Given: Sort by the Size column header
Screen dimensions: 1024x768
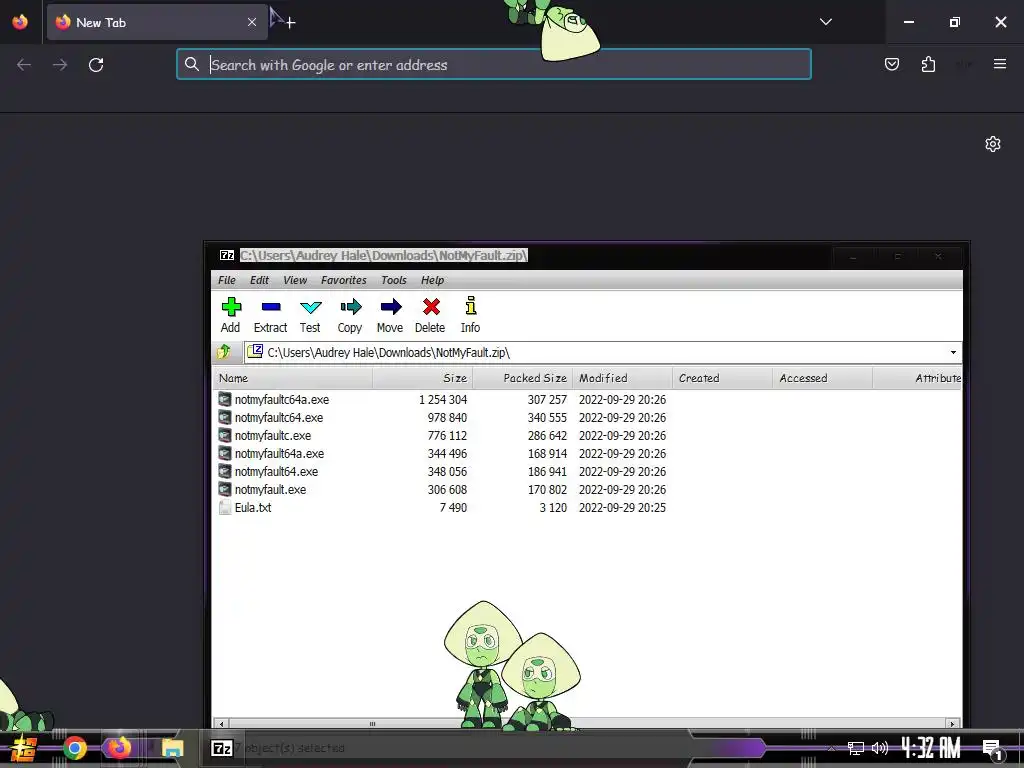Looking at the screenshot, I should [423, 378].
